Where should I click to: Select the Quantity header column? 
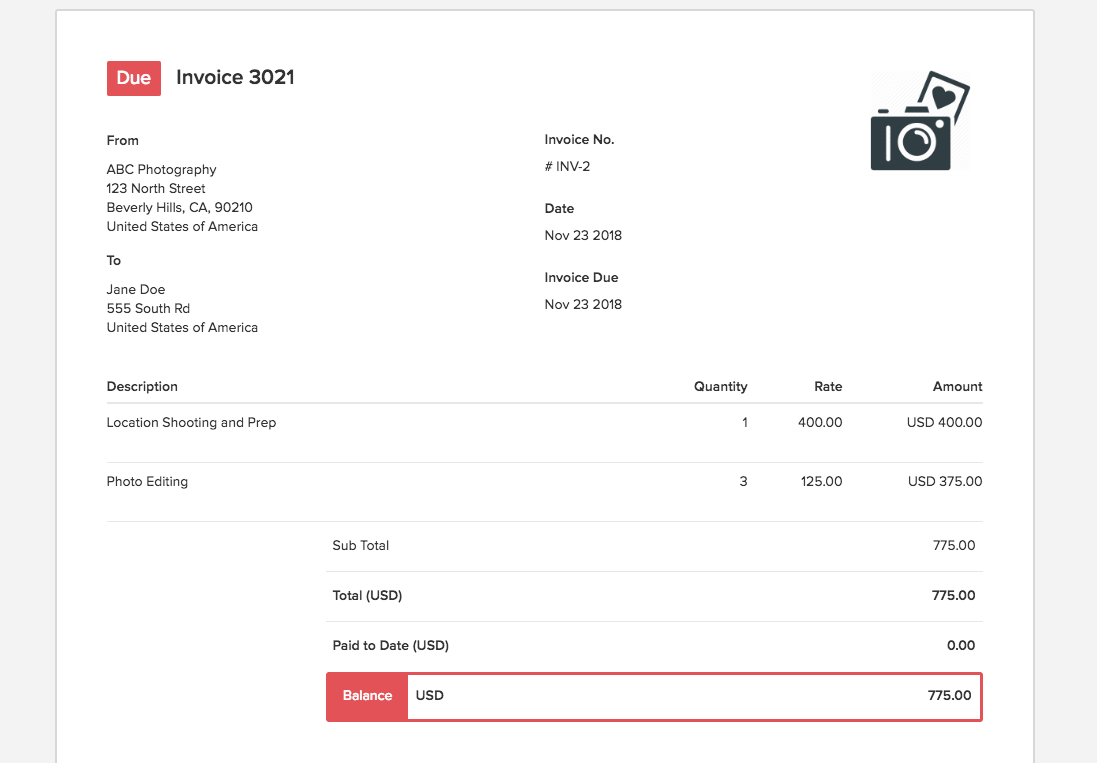720,386
